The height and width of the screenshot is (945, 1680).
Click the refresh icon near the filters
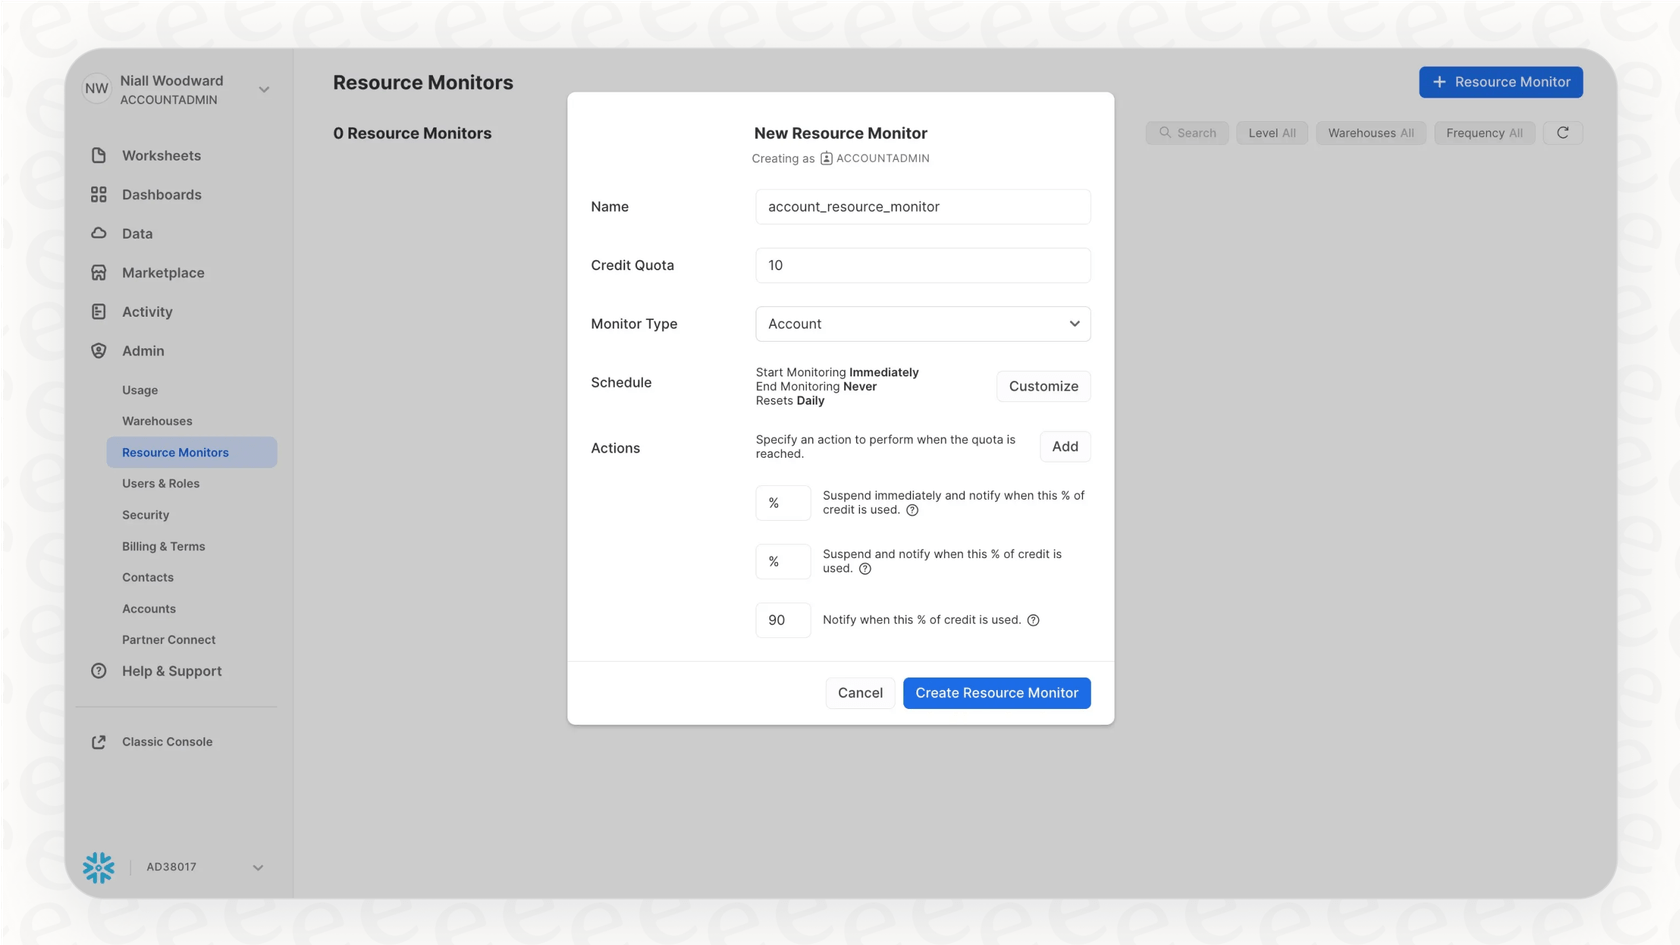[x=1563, y=132]
